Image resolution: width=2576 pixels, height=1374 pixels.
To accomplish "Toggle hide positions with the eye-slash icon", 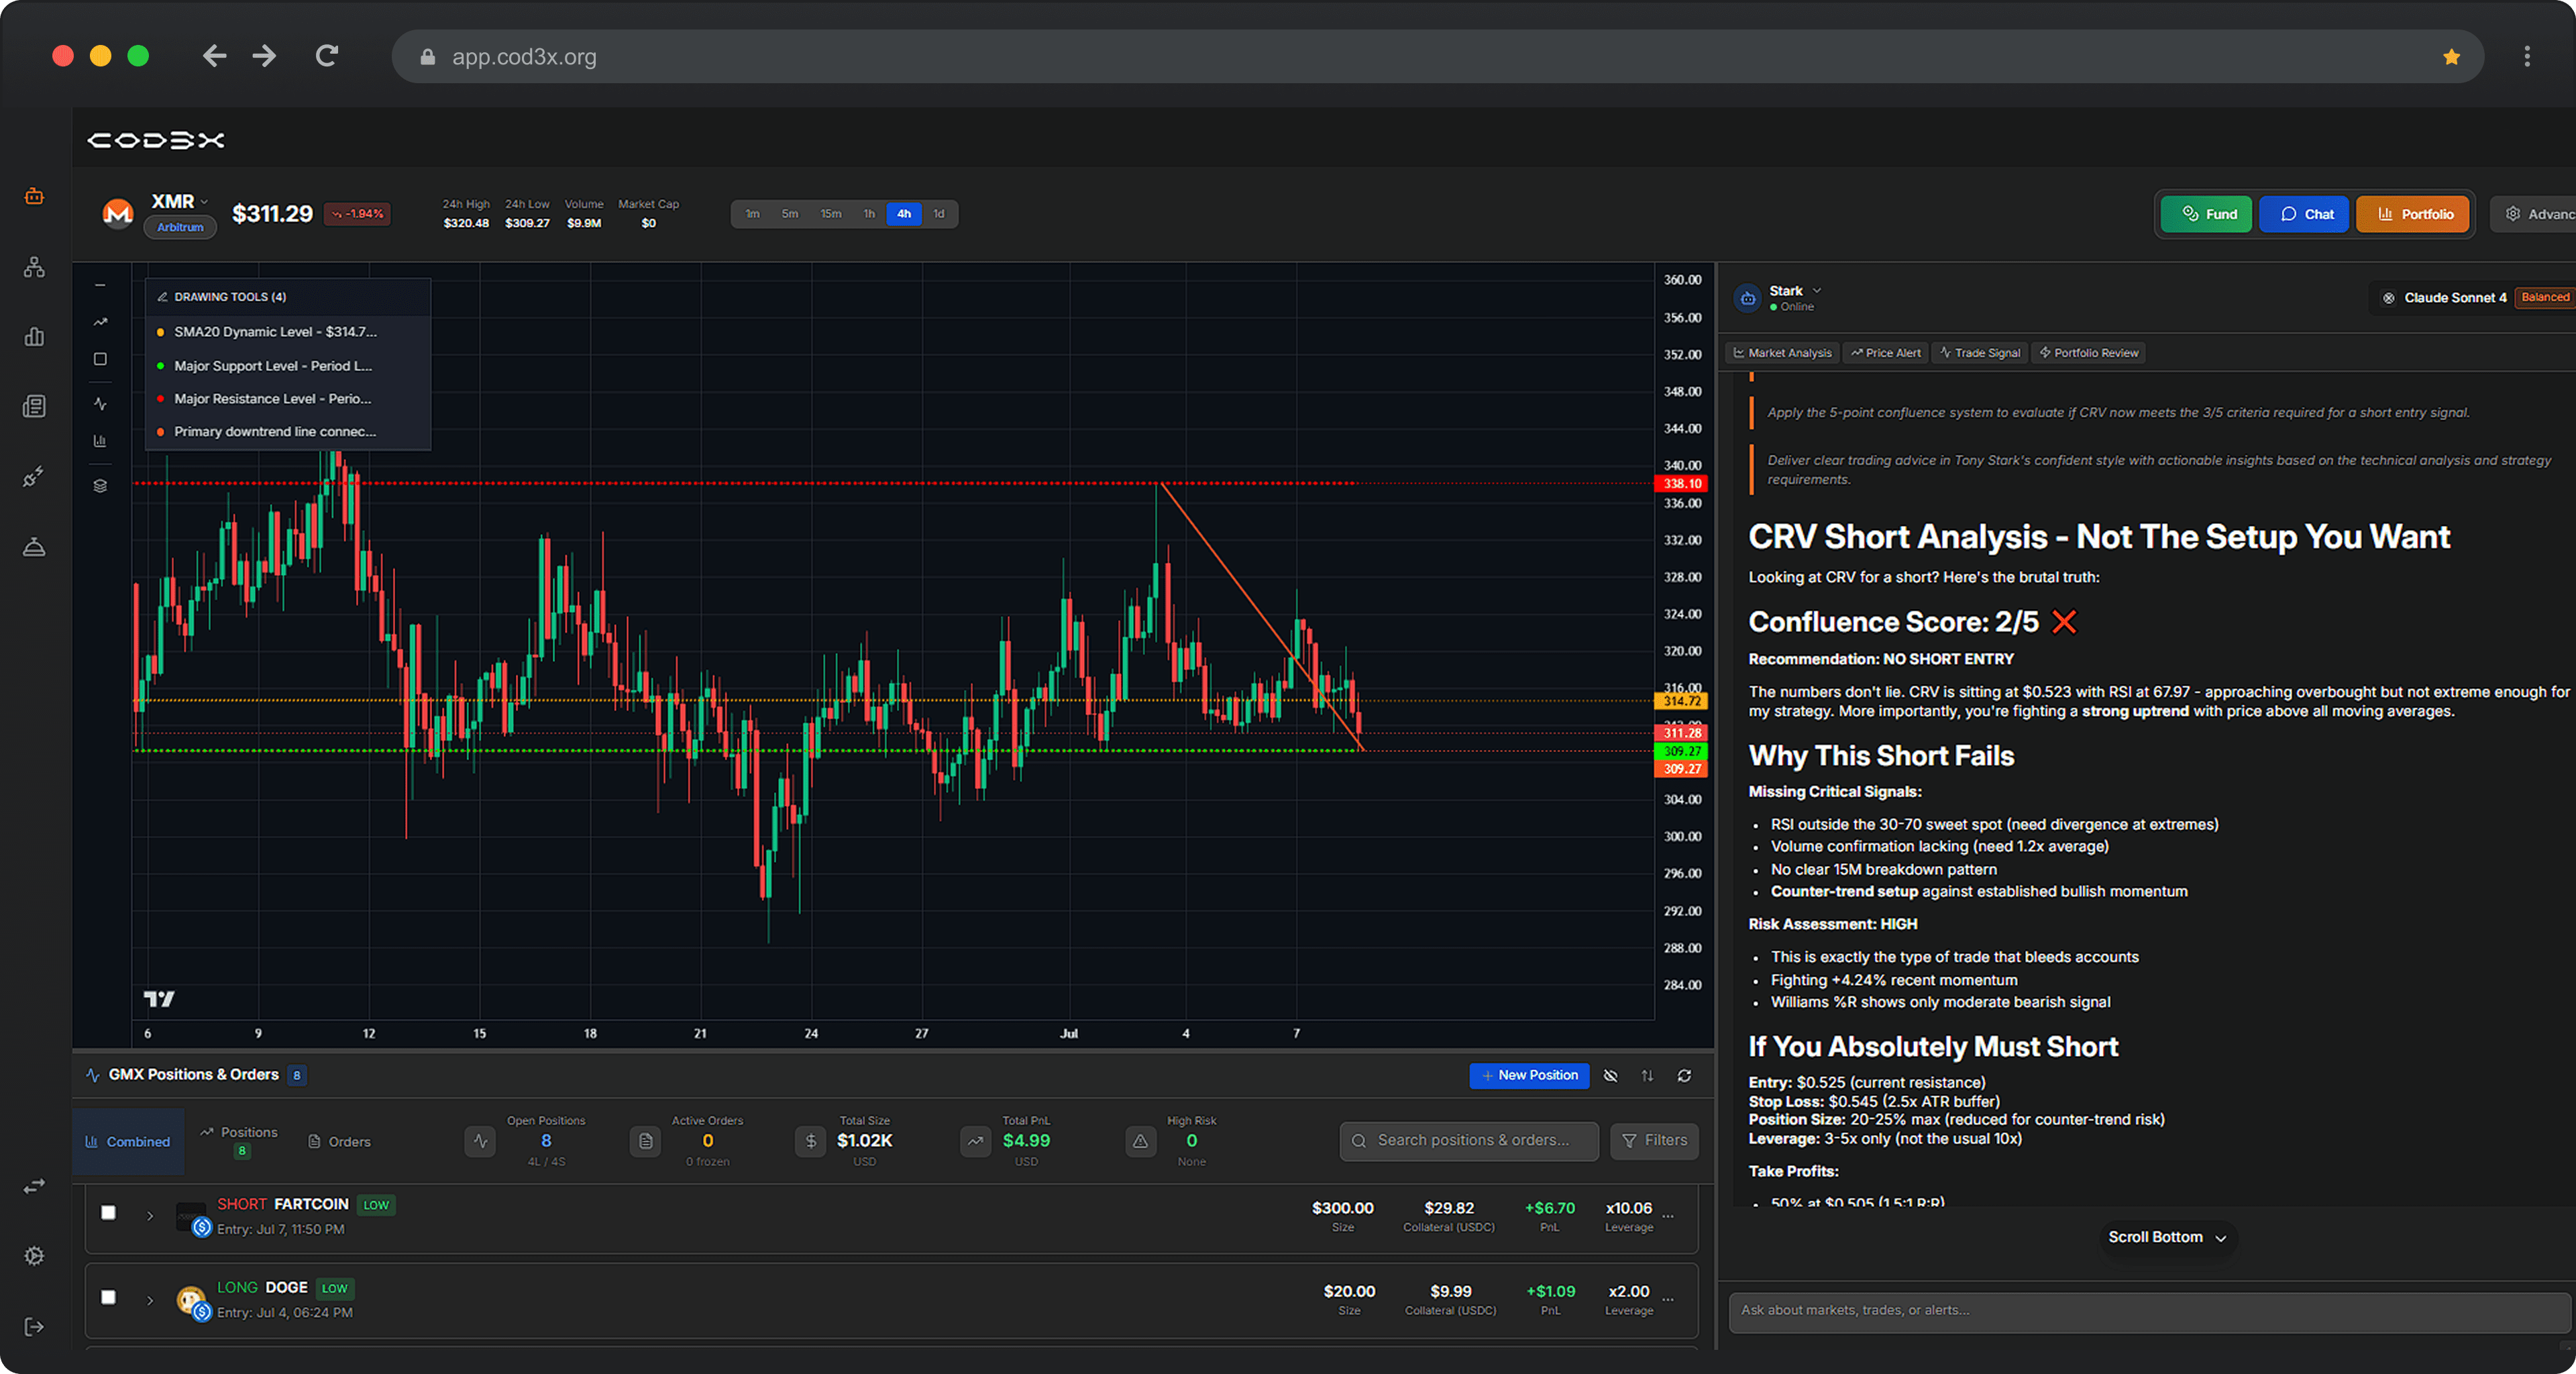I will [1611, 1075].
